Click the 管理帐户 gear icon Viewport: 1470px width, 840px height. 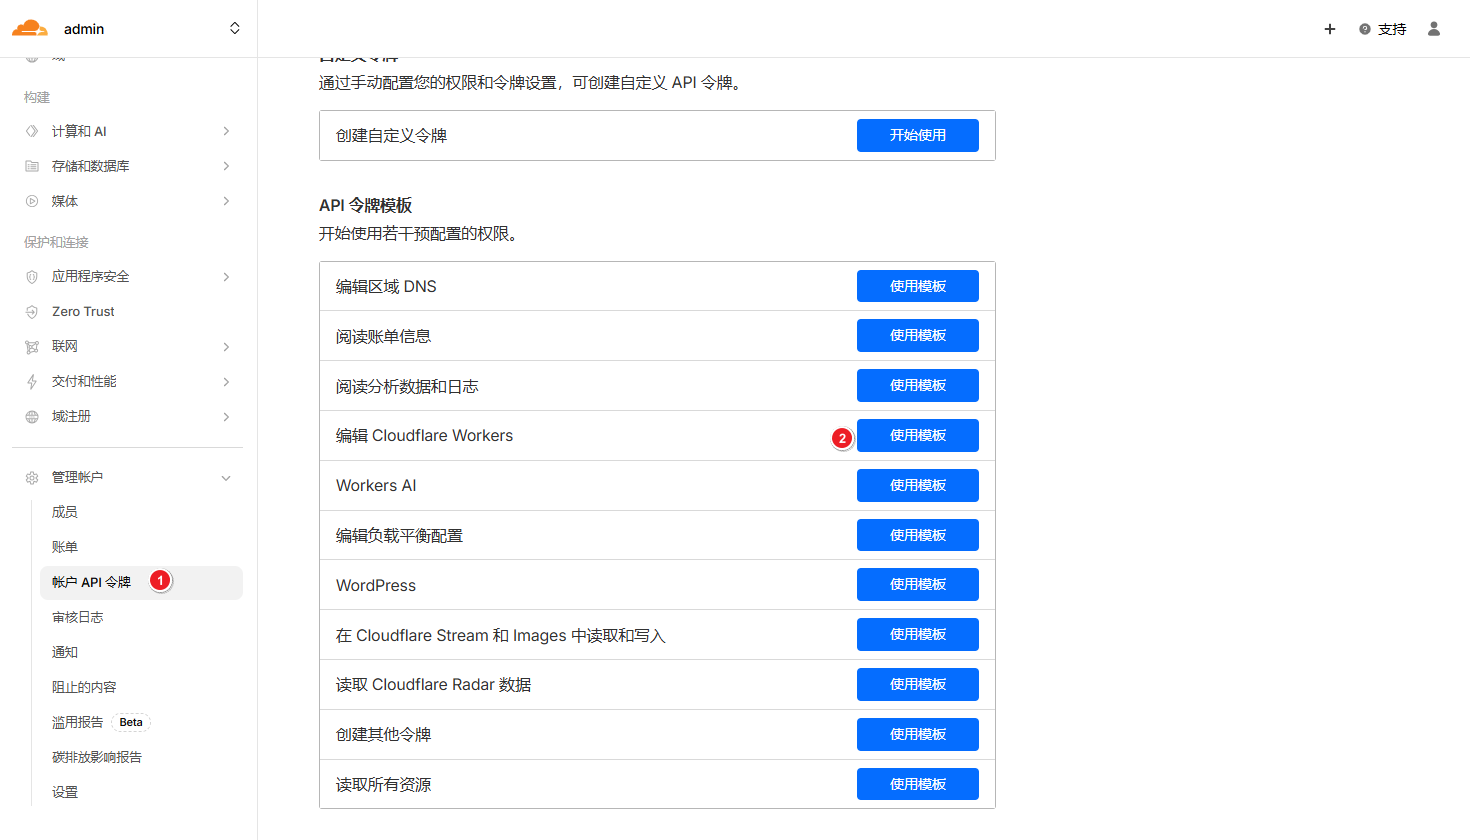[x=32, y=478]
